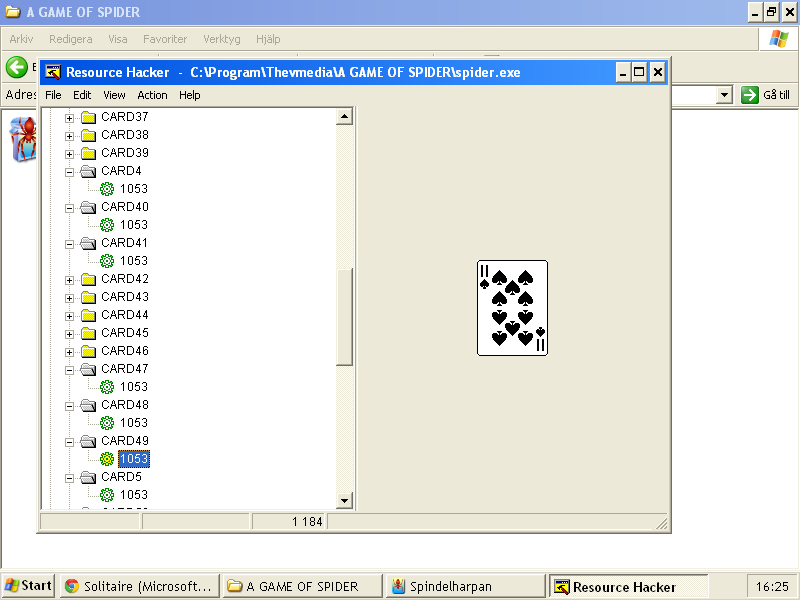The width and height of the screenshot is (800, 600).
Task: Select the open CARD41 folder icon
Action: point(89,243)
